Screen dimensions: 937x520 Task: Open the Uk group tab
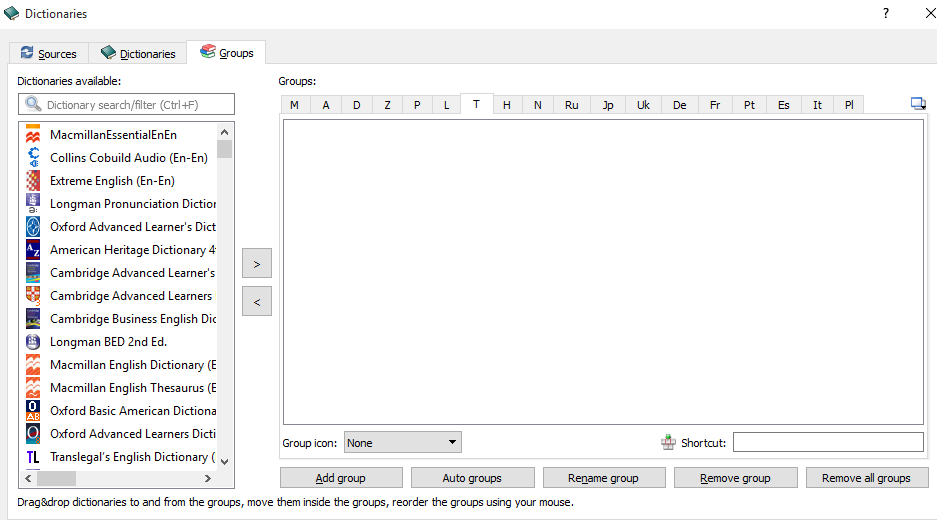643,105
